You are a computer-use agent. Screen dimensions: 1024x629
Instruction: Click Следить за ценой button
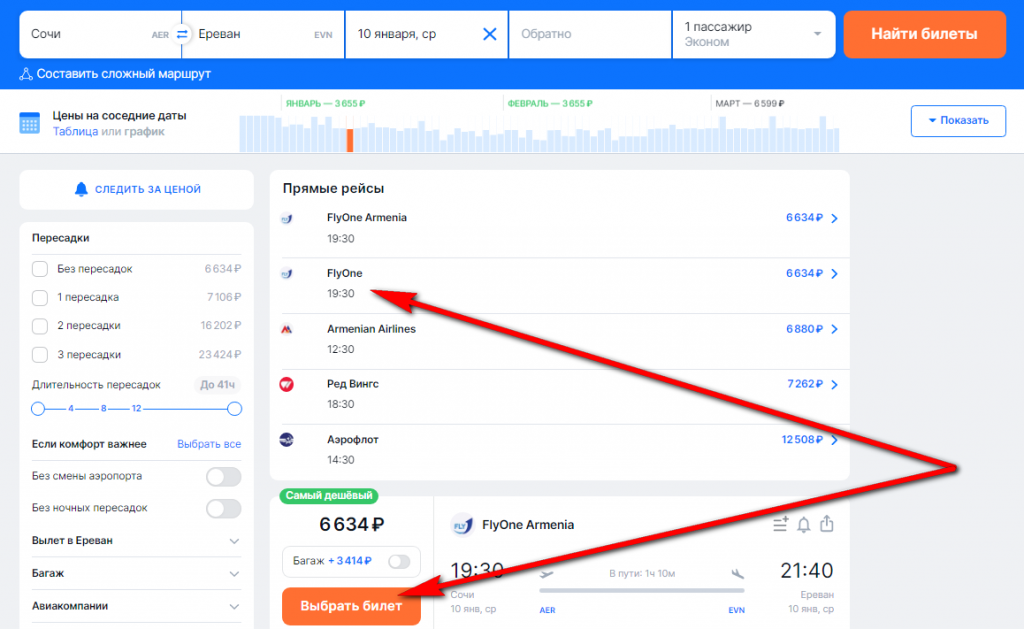pos(136,189)
